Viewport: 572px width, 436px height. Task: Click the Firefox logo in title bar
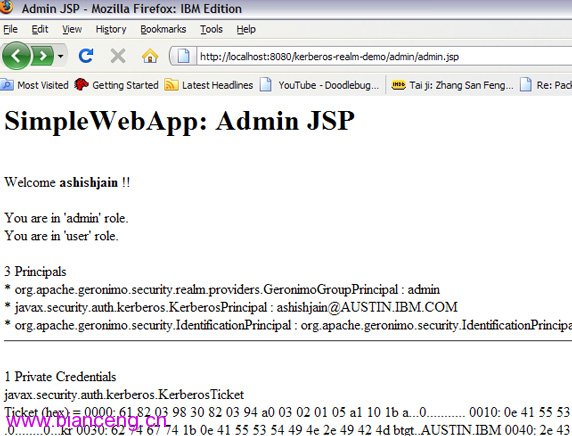point(6,7)
